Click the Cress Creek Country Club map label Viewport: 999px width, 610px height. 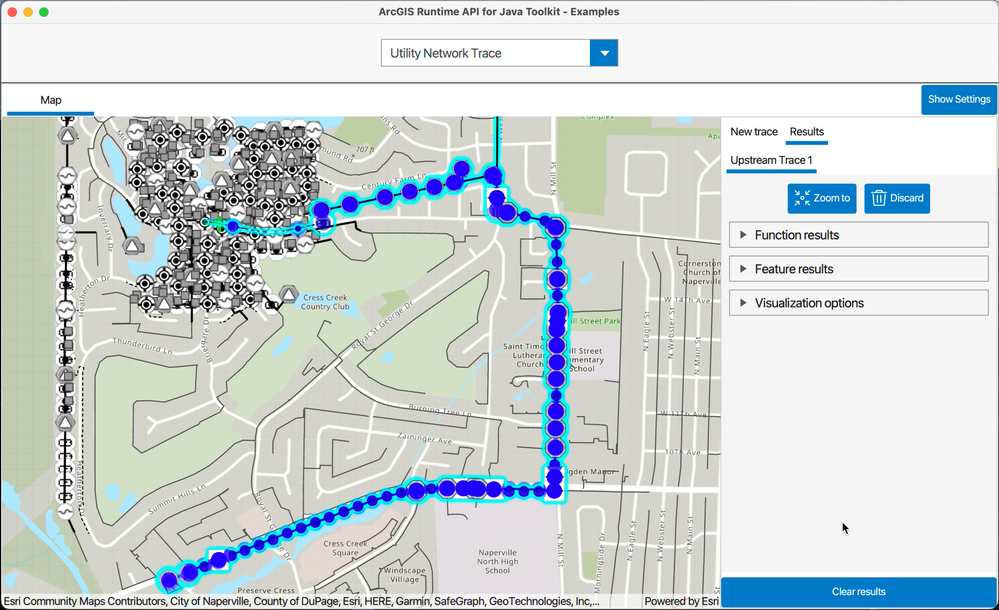pos(325,302)
